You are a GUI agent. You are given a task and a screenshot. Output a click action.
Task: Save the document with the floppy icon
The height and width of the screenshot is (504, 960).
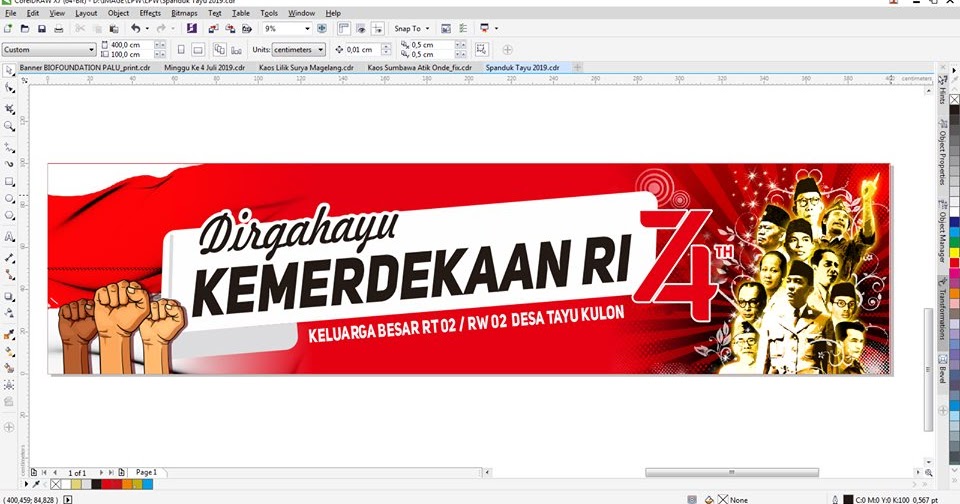[x=42, y=28]
